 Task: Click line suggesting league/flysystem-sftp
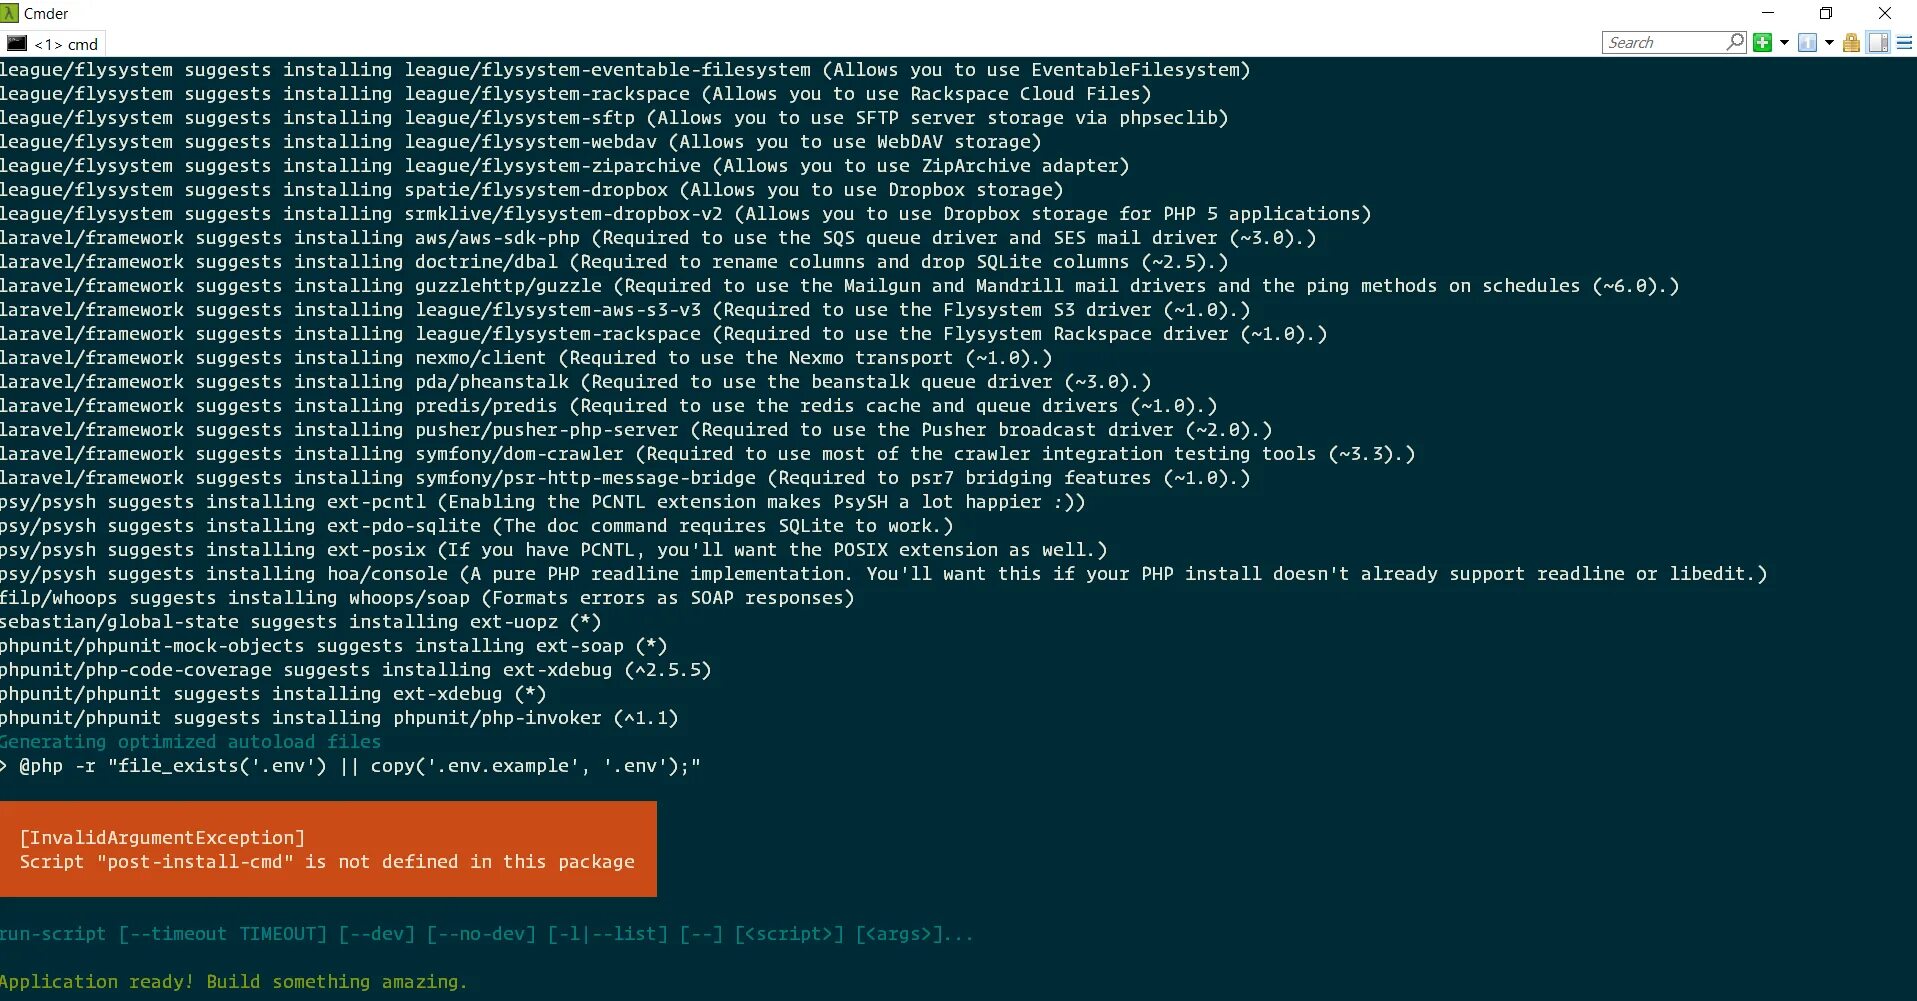coord(614,118)
